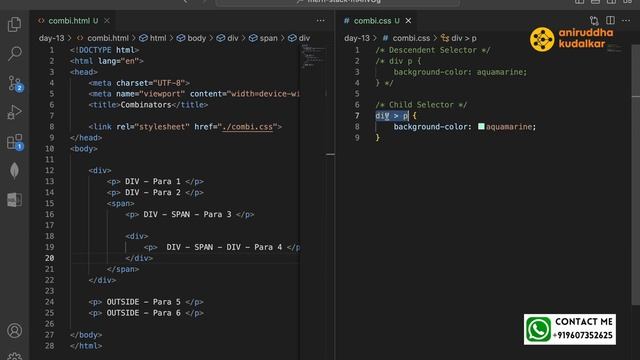
Task: Click 'DIV – SPAN – DIV – Para 4' text
Action: (x=224, y=247)
